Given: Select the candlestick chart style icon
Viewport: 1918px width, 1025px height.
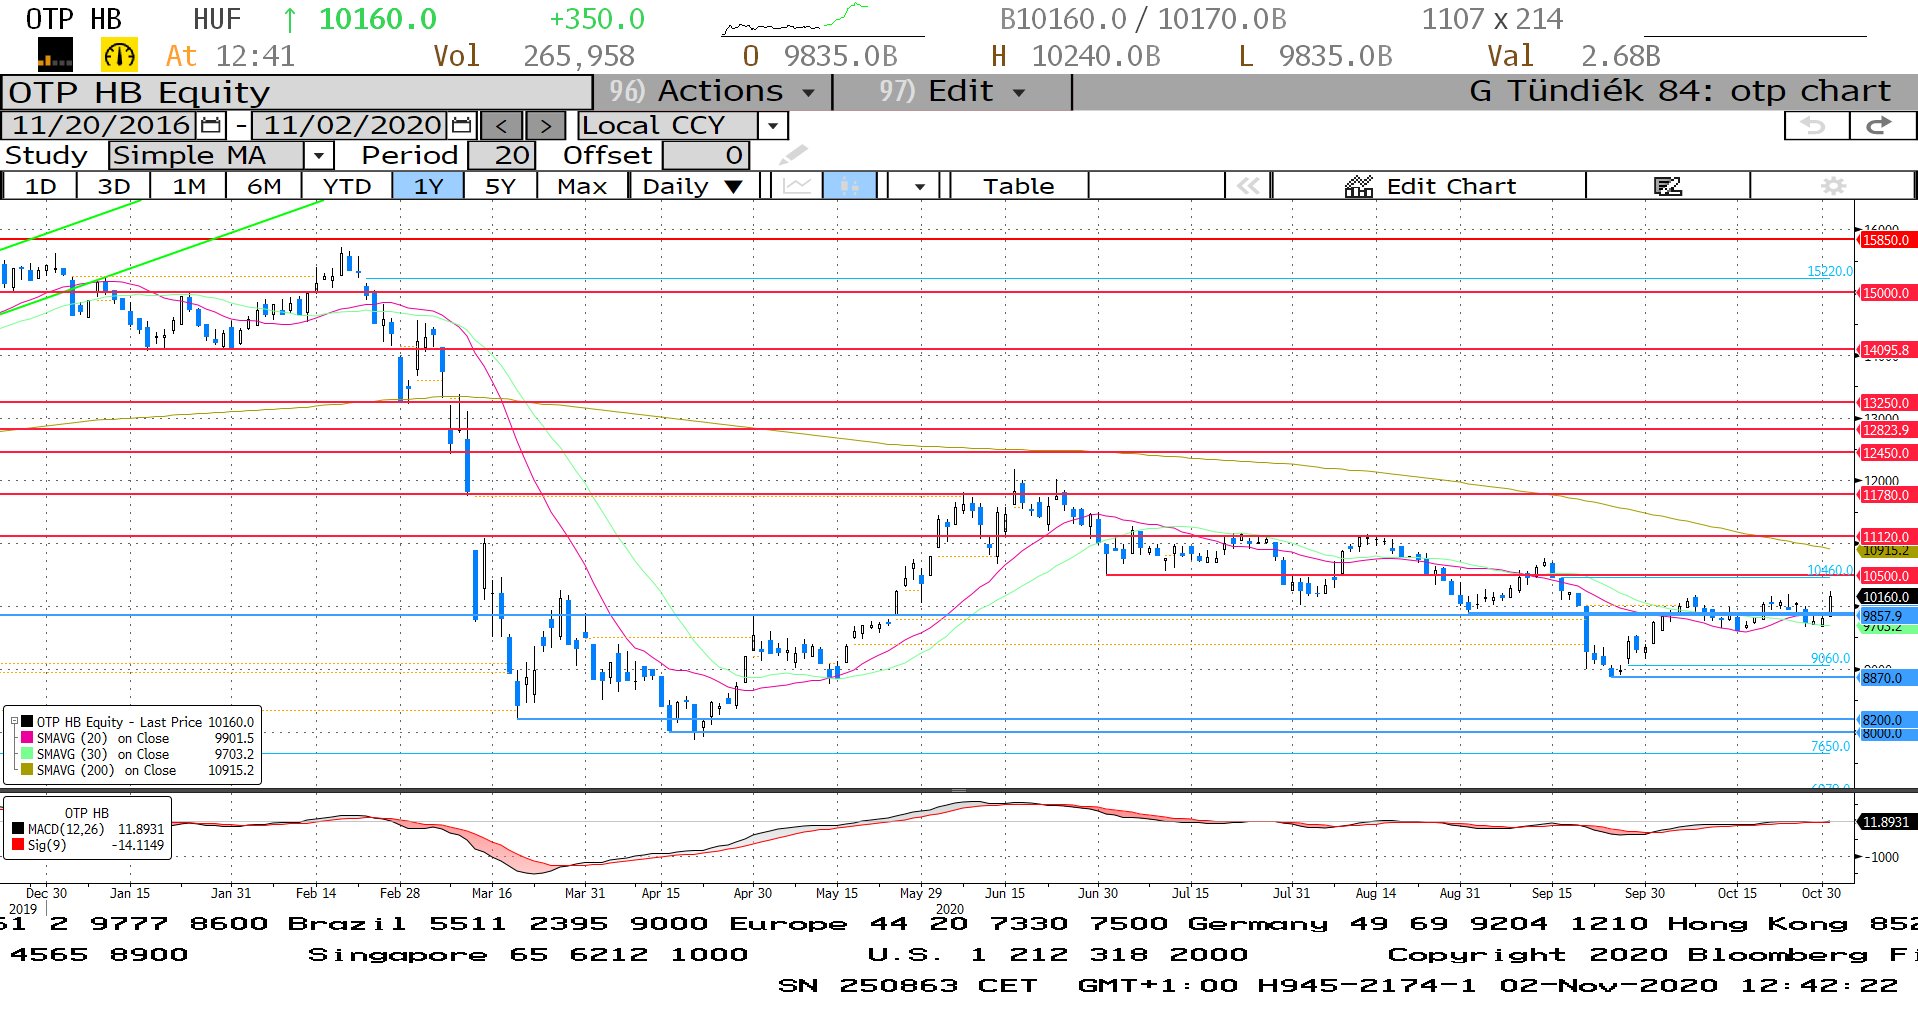Looking at the screenshot, I should pos(849,186).
